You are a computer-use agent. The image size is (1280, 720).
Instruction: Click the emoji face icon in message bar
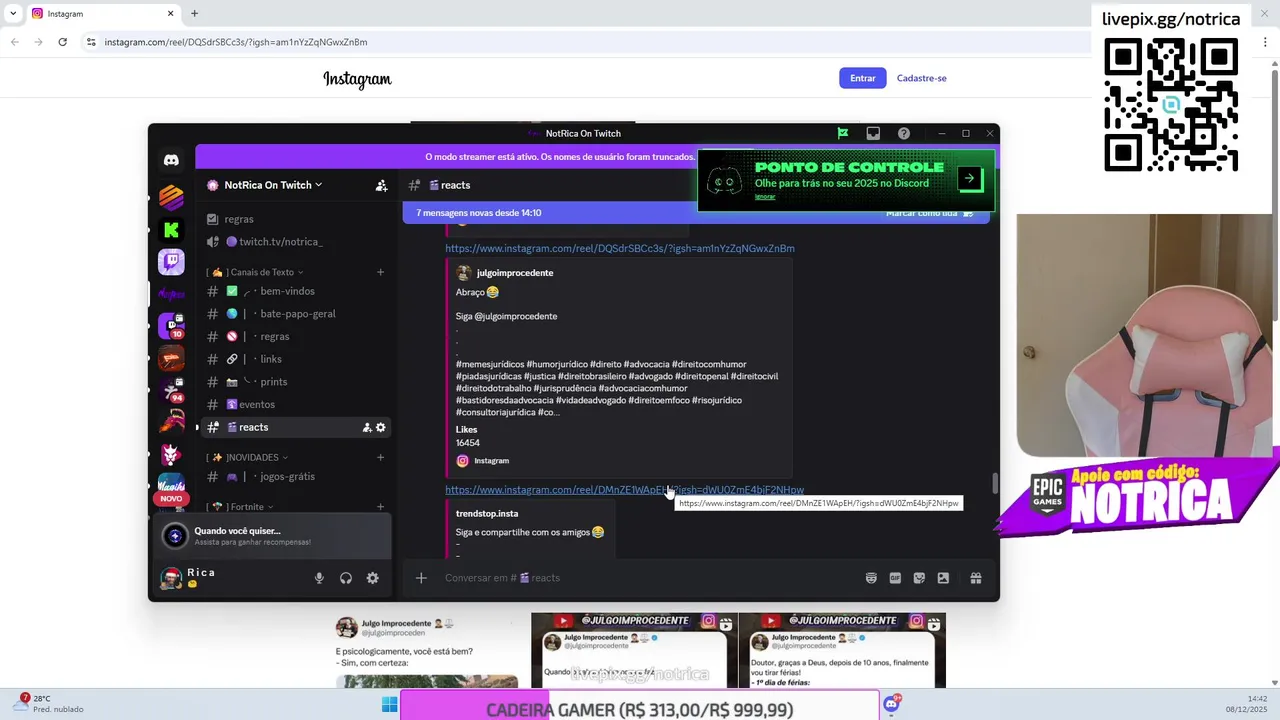[x=871, y=578]
